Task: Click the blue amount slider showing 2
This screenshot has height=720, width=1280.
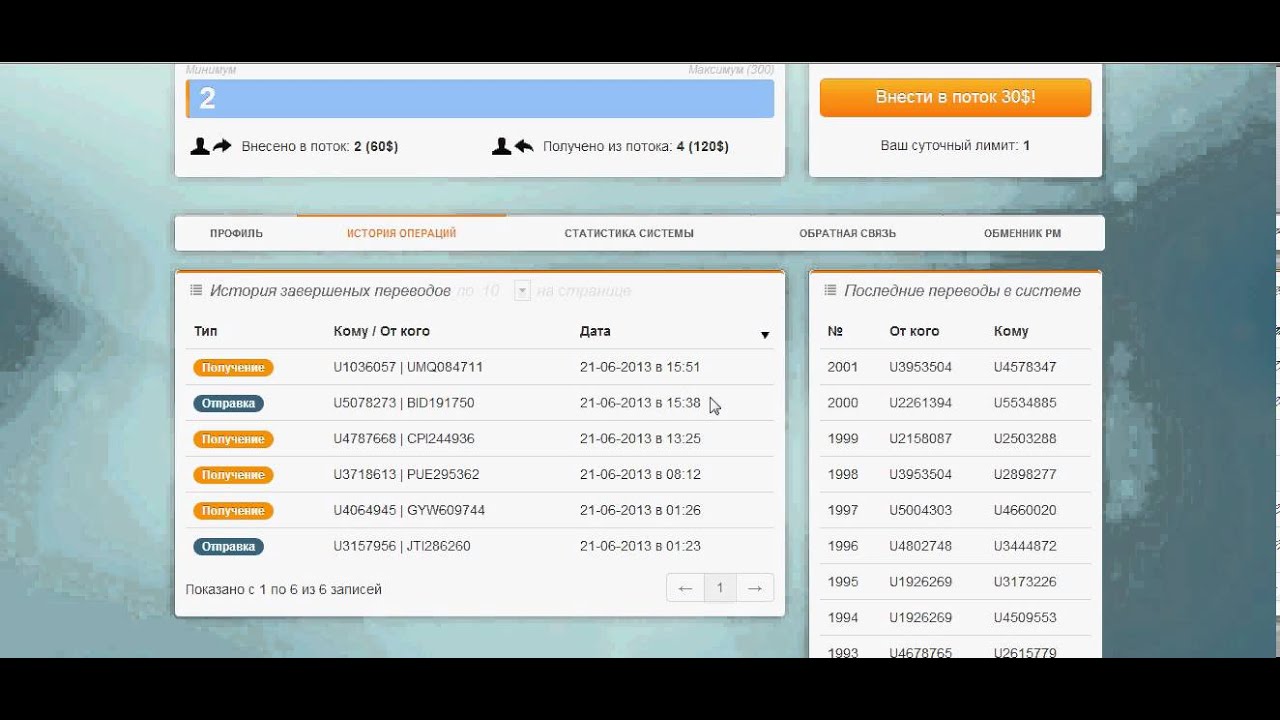Action: coord(480,99)
